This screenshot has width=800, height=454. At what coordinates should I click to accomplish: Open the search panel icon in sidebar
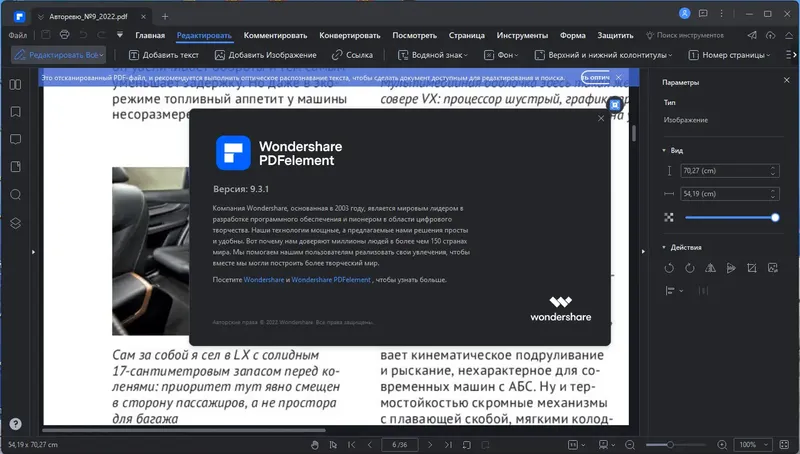(x=15, y=195)
